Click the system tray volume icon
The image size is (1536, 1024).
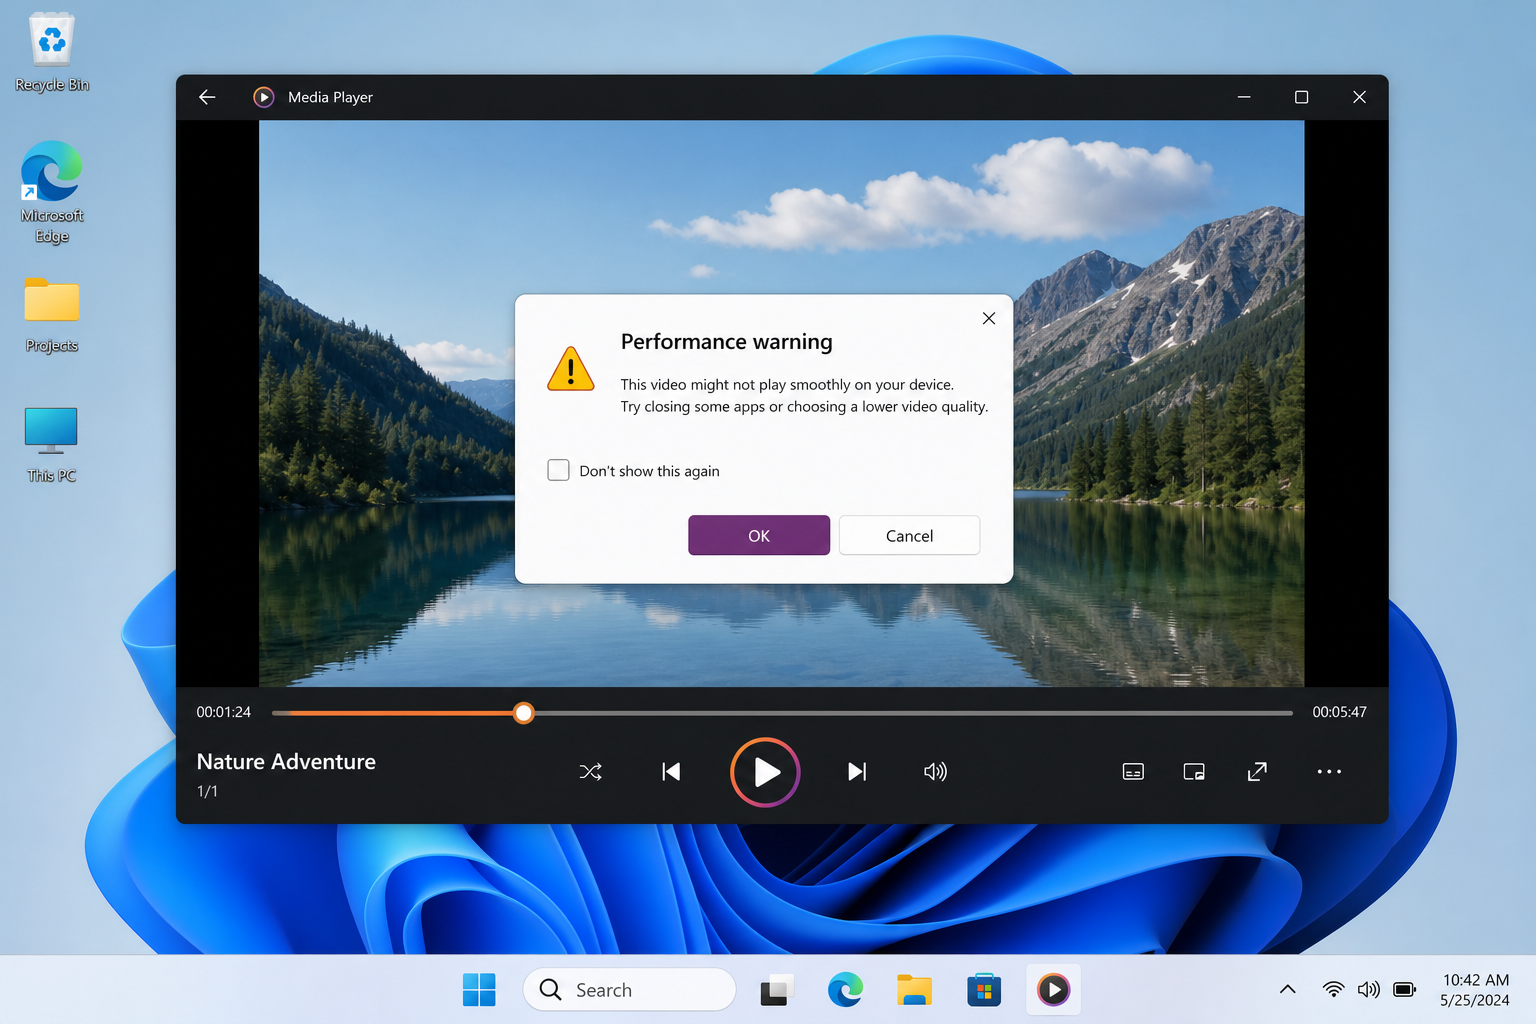tap(1369, 990)
